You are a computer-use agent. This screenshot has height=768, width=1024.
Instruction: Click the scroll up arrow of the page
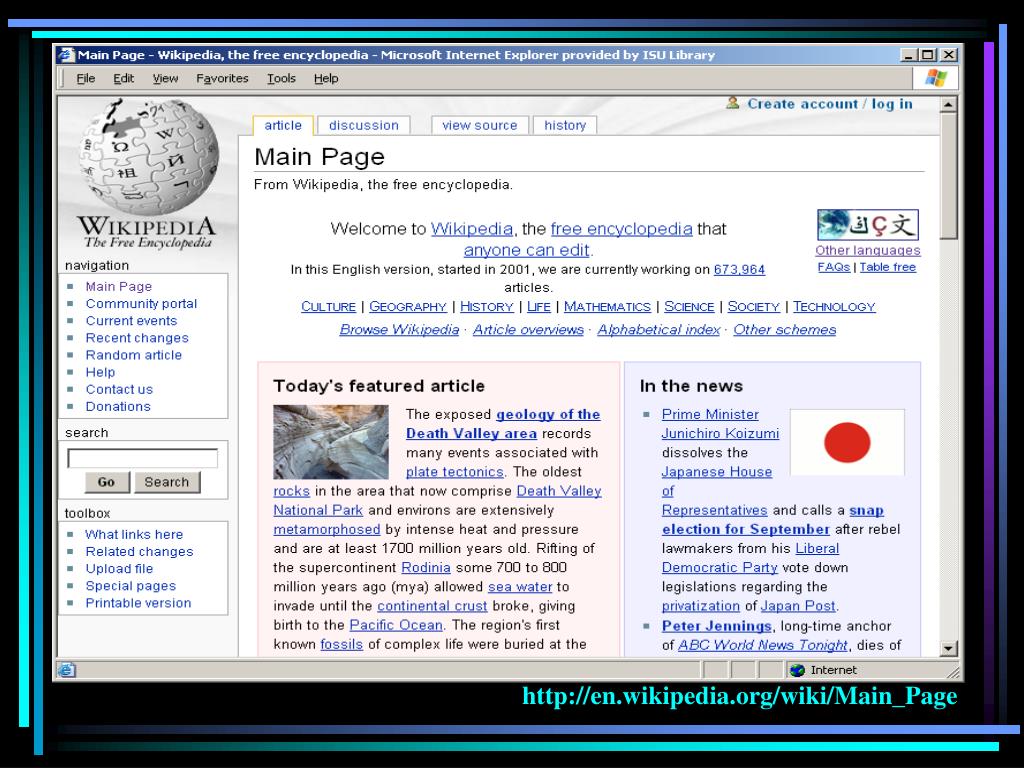pyautogui.click(x=948, y=104)
